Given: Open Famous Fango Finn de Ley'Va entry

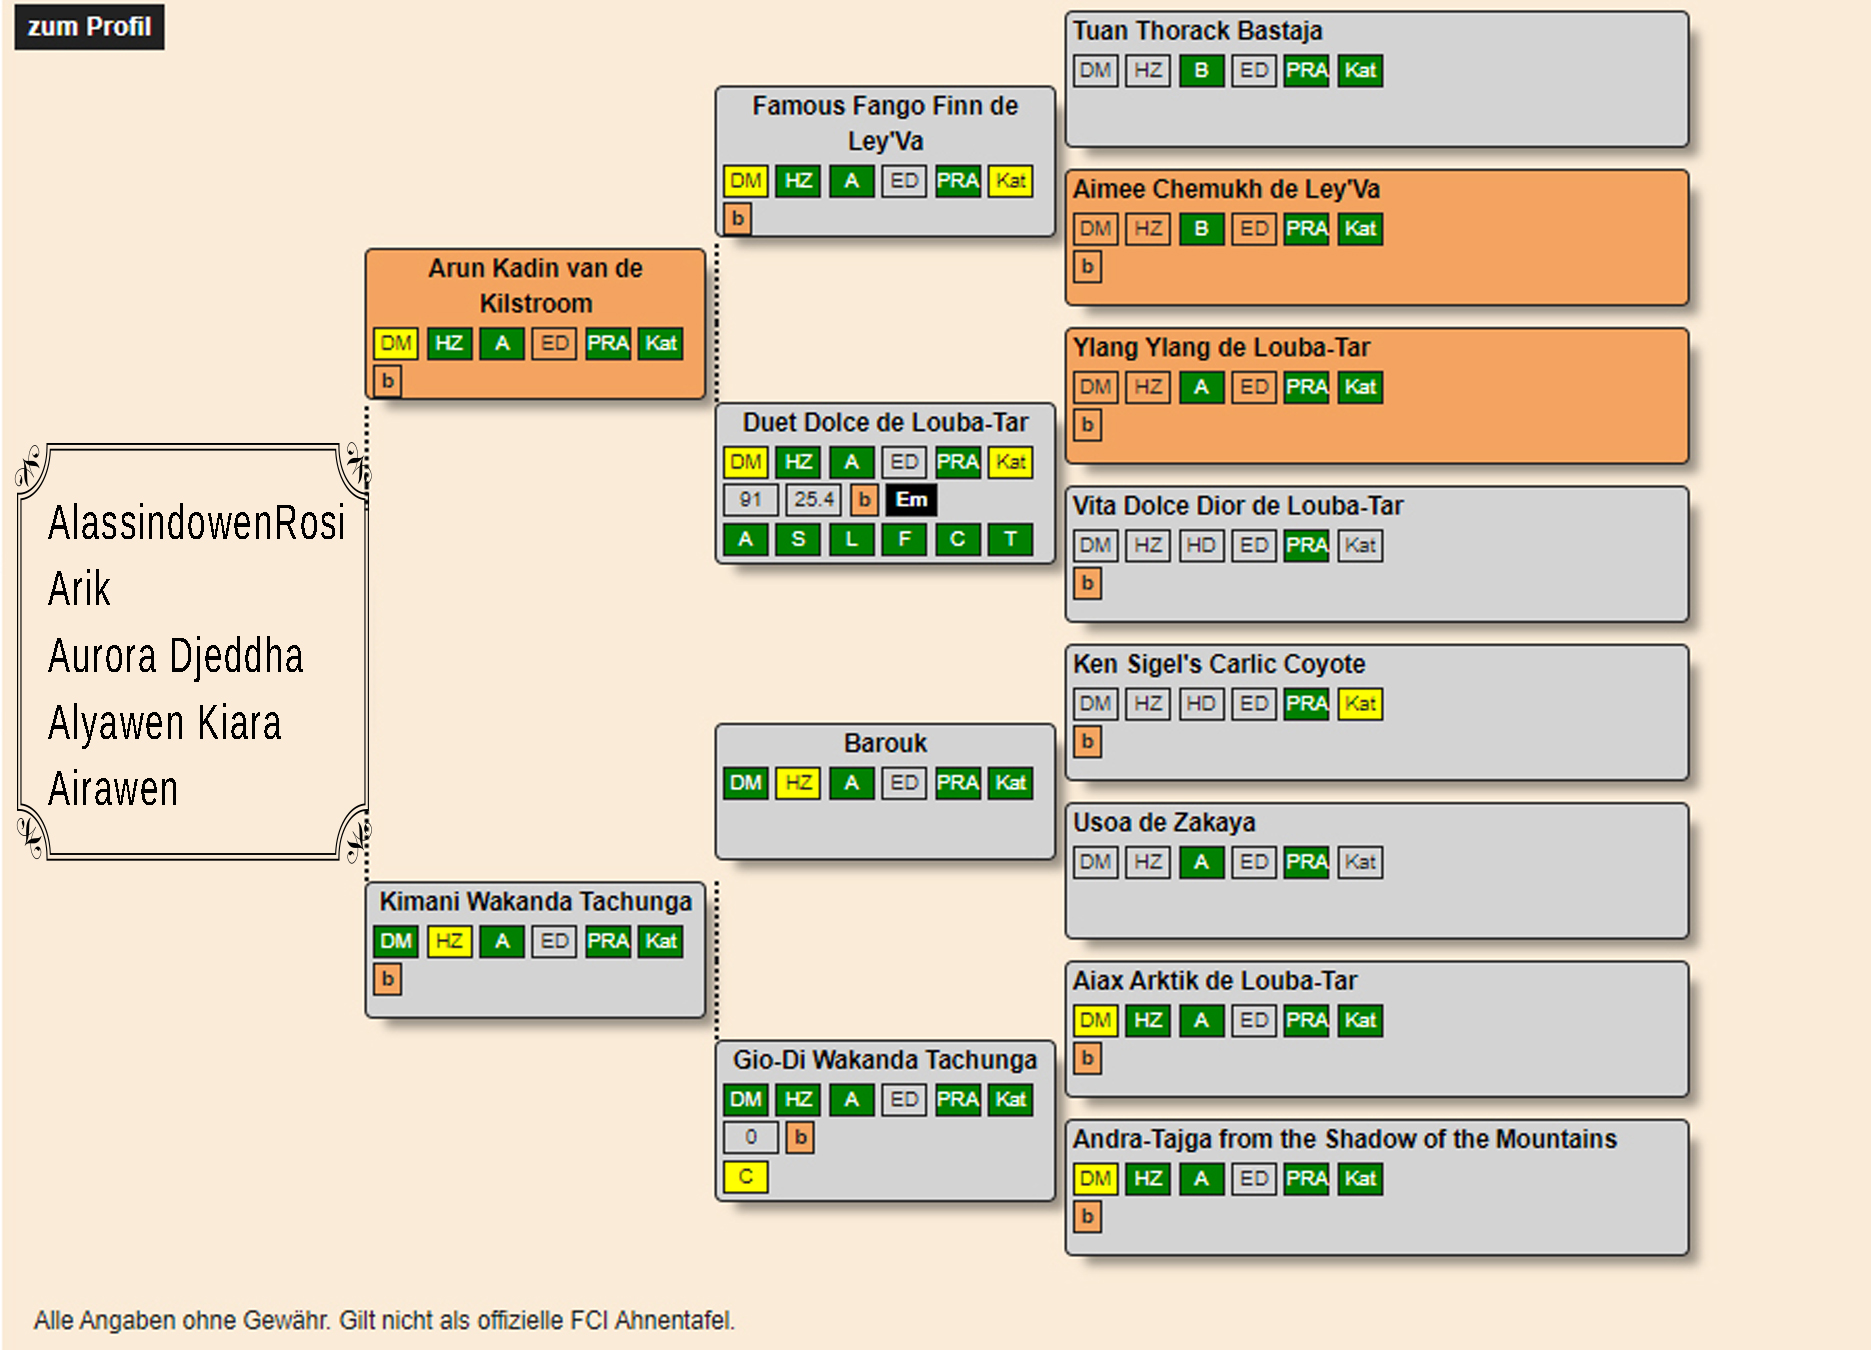Looking at the screenshot, I should (x=885, y=123).
